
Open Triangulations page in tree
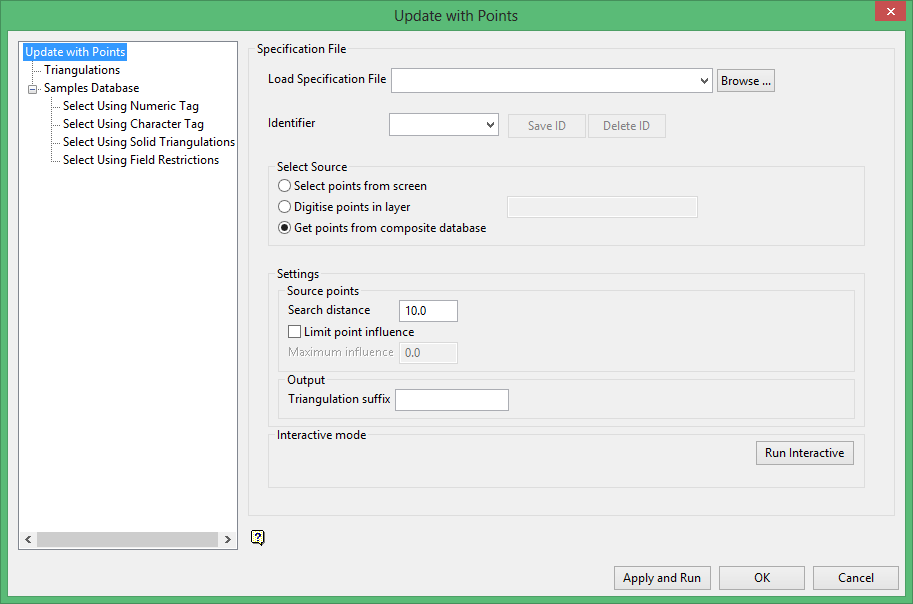pos(82,70)
